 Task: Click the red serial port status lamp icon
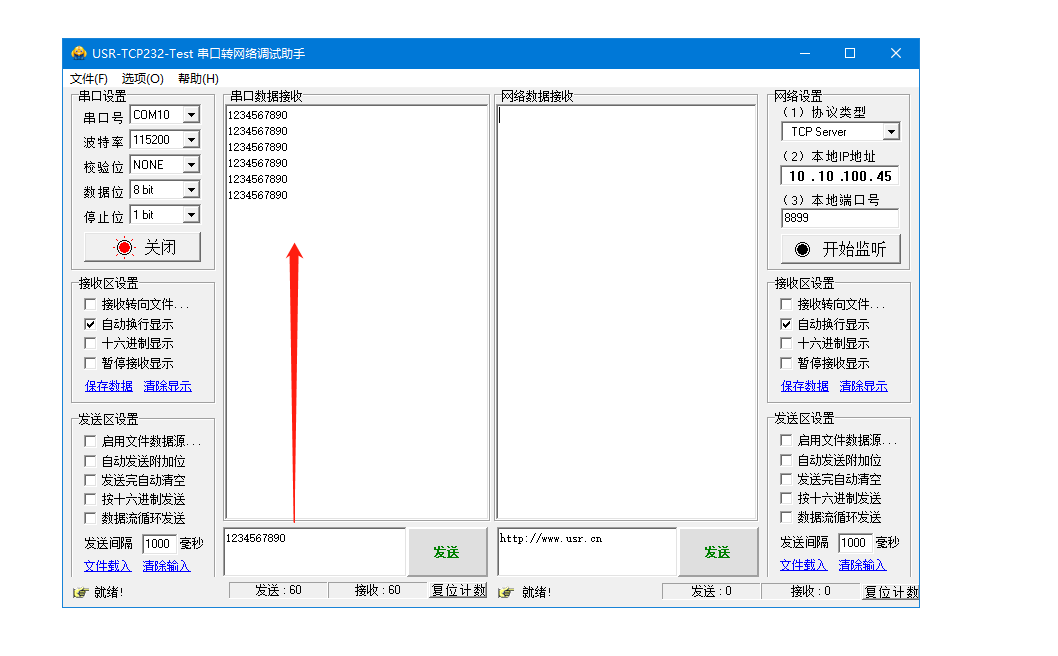tap(124, 248)
